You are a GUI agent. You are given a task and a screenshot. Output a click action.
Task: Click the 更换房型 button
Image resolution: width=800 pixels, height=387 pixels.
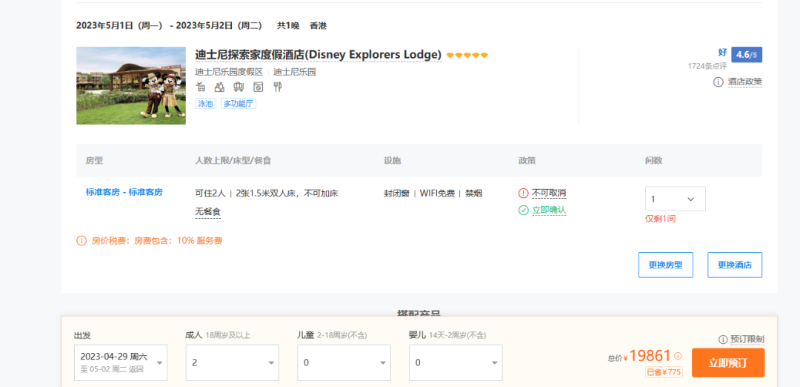pos(665,265)
